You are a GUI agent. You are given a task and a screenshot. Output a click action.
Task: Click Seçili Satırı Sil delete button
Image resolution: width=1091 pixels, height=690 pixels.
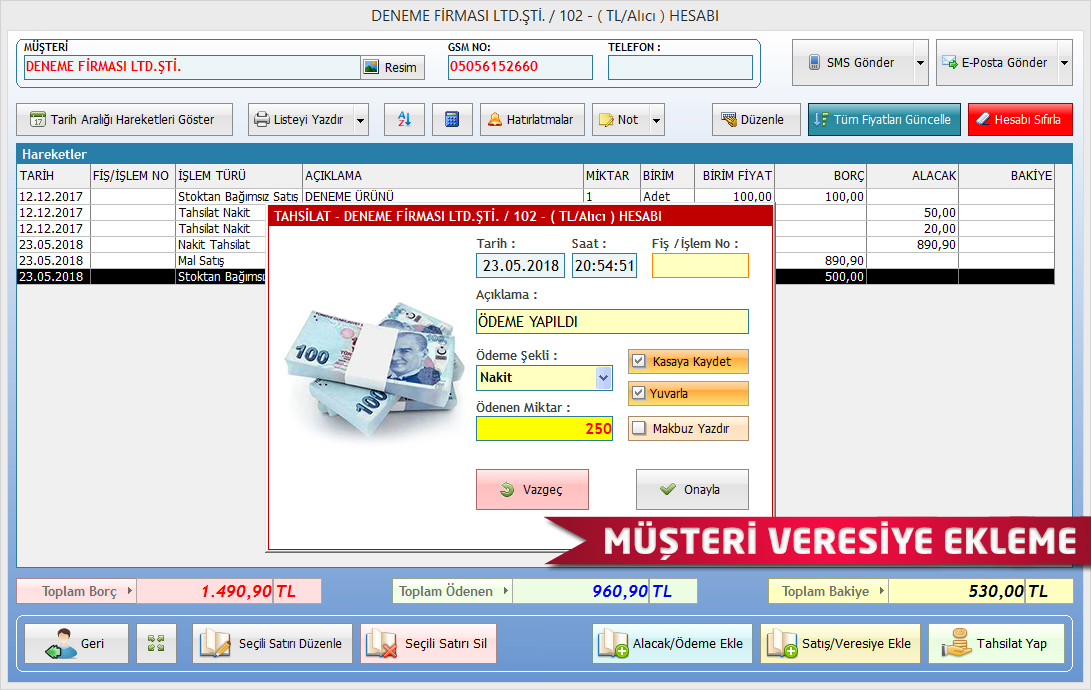coord(428,643)
